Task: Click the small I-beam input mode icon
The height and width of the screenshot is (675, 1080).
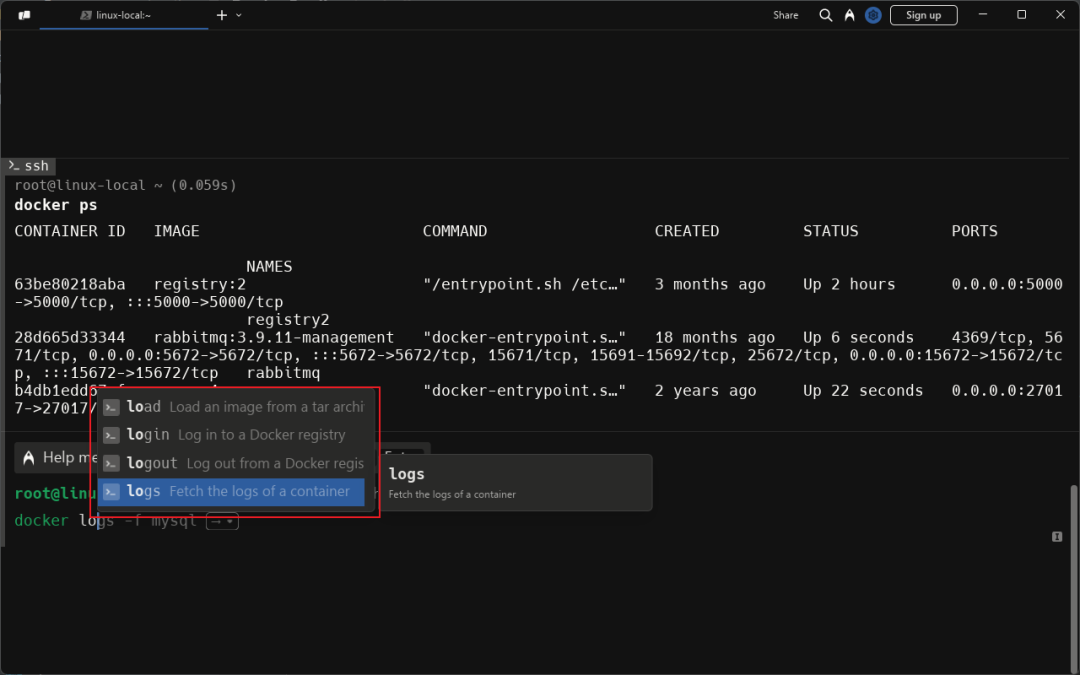Action: 1056,537
